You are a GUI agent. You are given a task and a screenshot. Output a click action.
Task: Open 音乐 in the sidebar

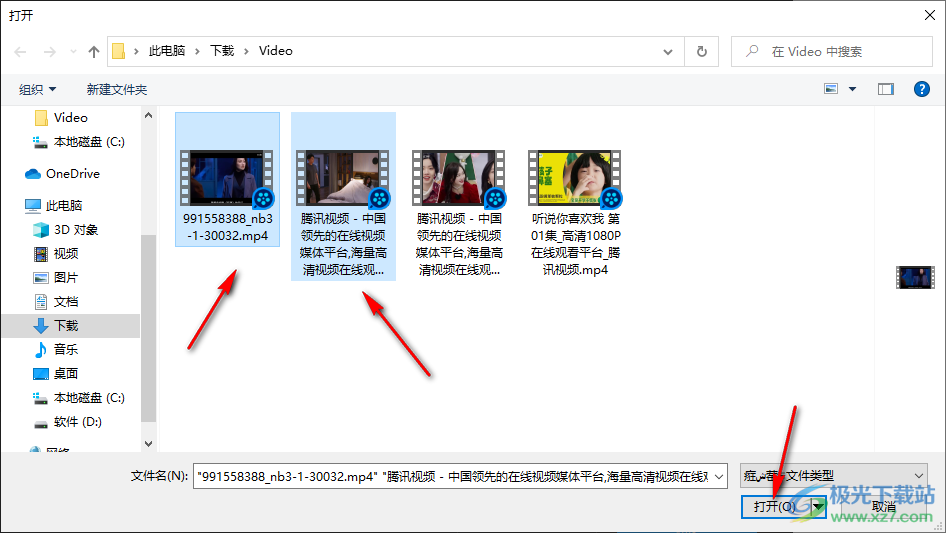[56, 349]
